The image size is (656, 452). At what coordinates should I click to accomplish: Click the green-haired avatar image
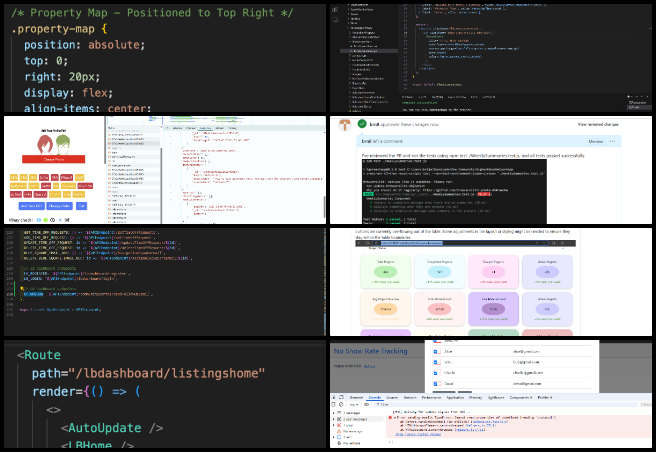coord(63,145)
